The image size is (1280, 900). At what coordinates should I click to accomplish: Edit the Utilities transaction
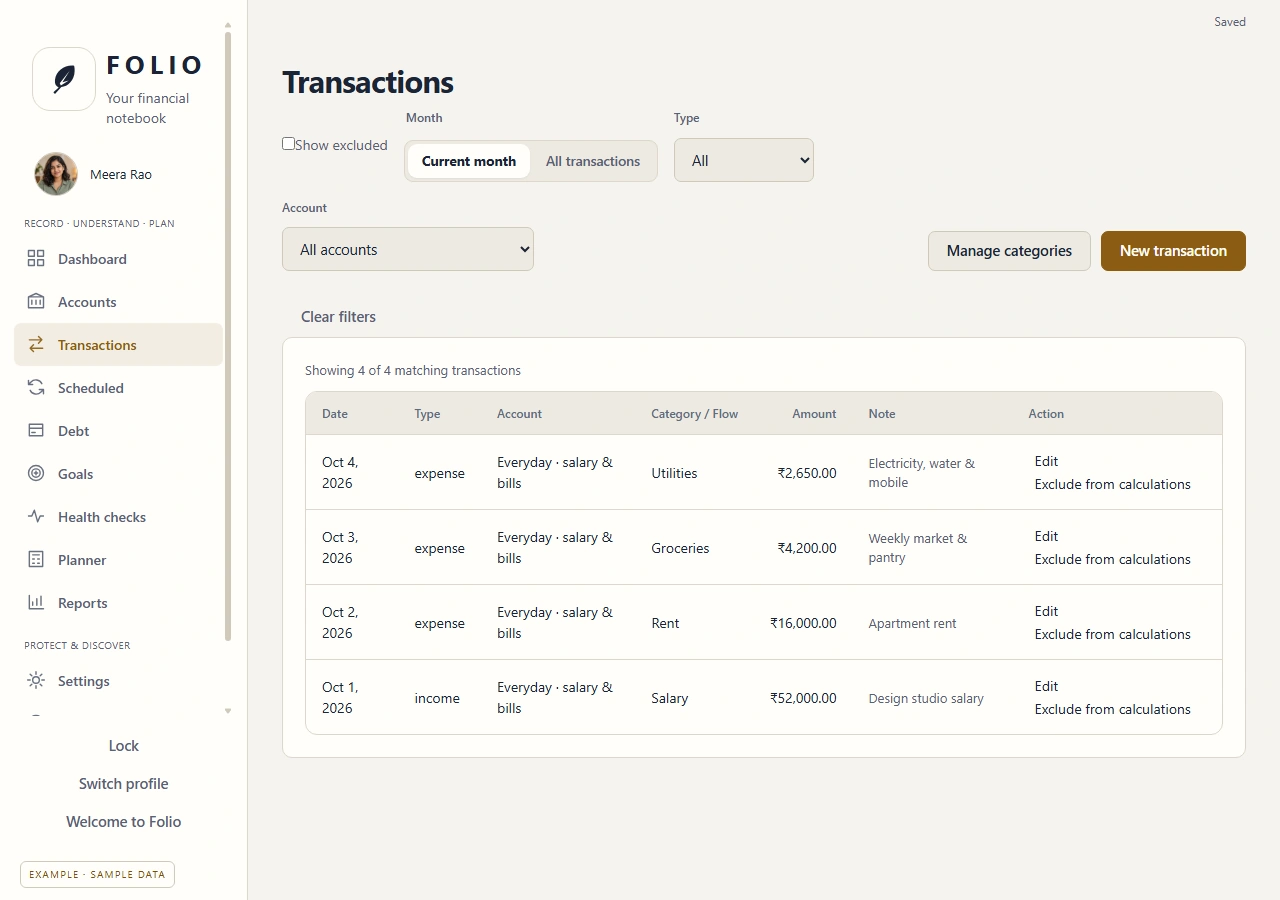tap(1046, 461)
